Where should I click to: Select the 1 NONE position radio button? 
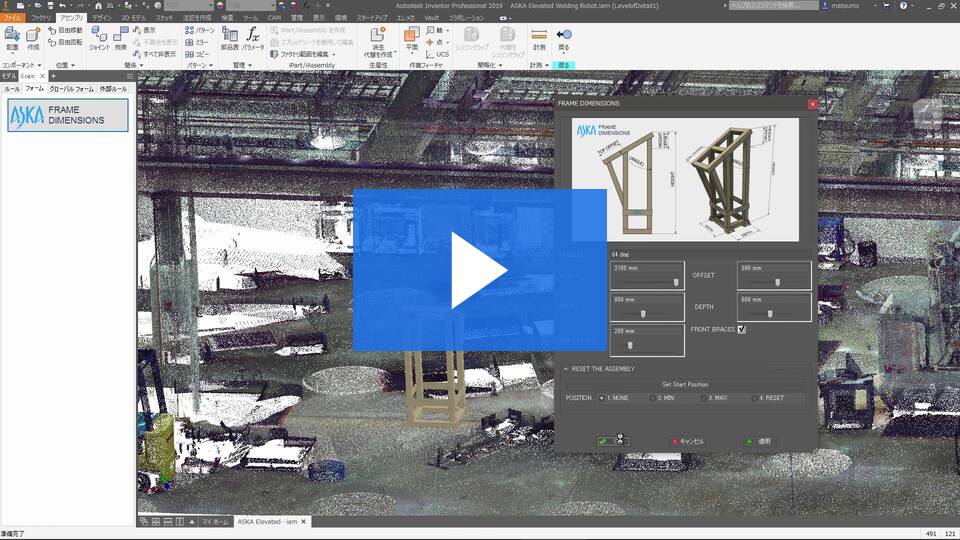tap(602, 398)
